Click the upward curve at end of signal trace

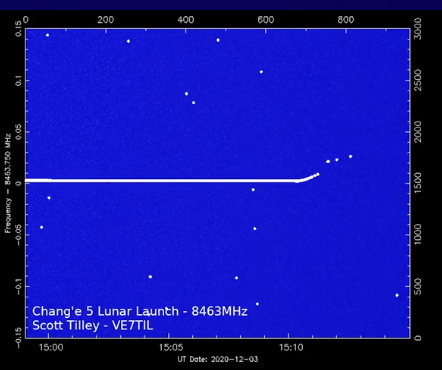pos(308,178)
